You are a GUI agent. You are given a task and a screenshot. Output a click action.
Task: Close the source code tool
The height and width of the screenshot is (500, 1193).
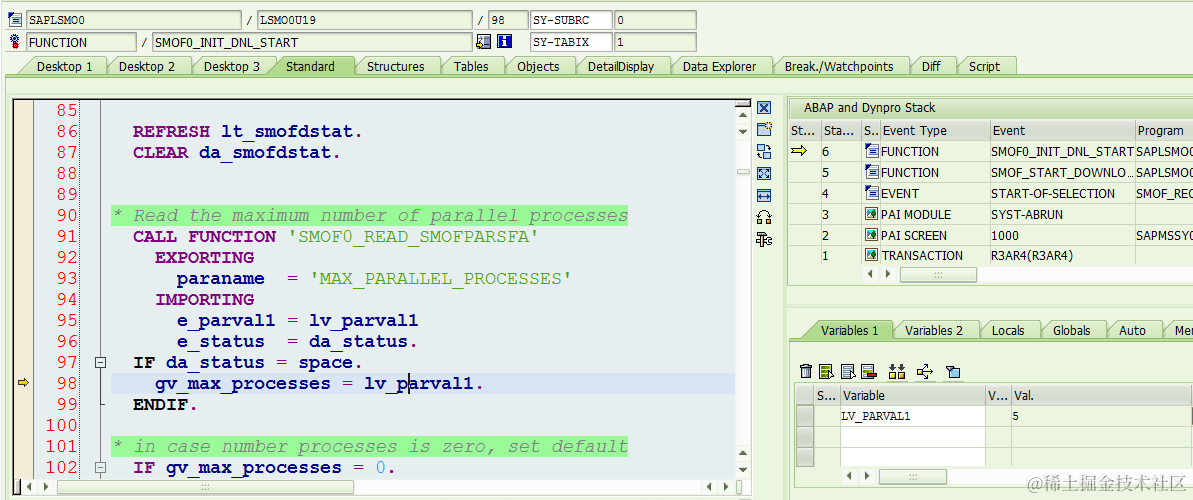[765, 108]
